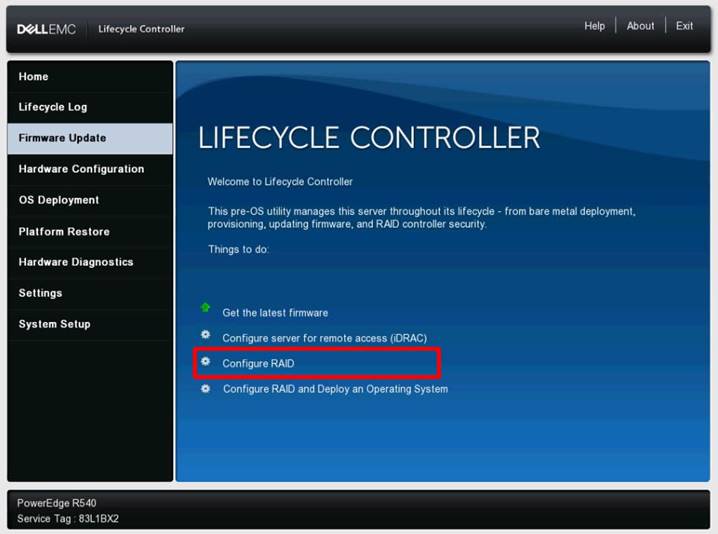
Task: Open the OS Deployment section
Action: tap(90, 200)
